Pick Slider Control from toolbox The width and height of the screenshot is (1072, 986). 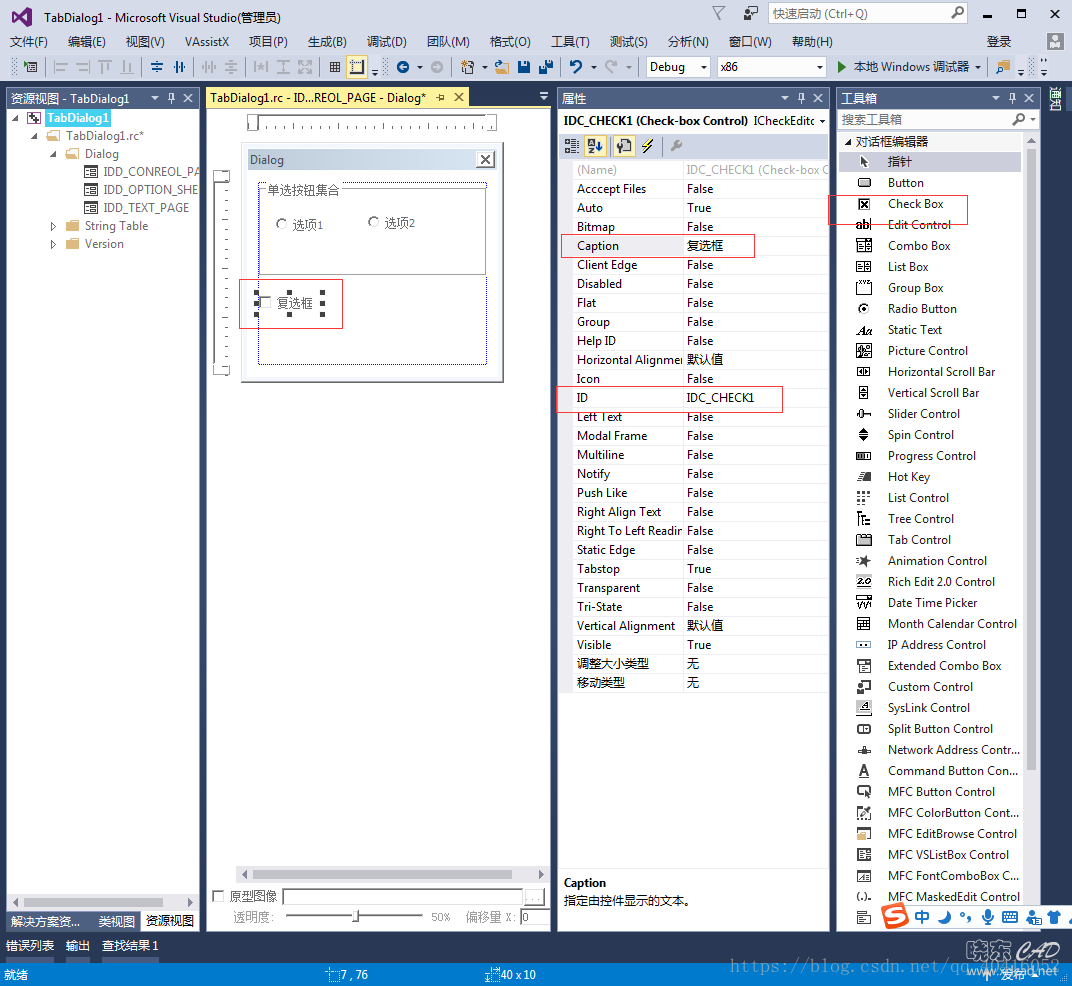923,414
